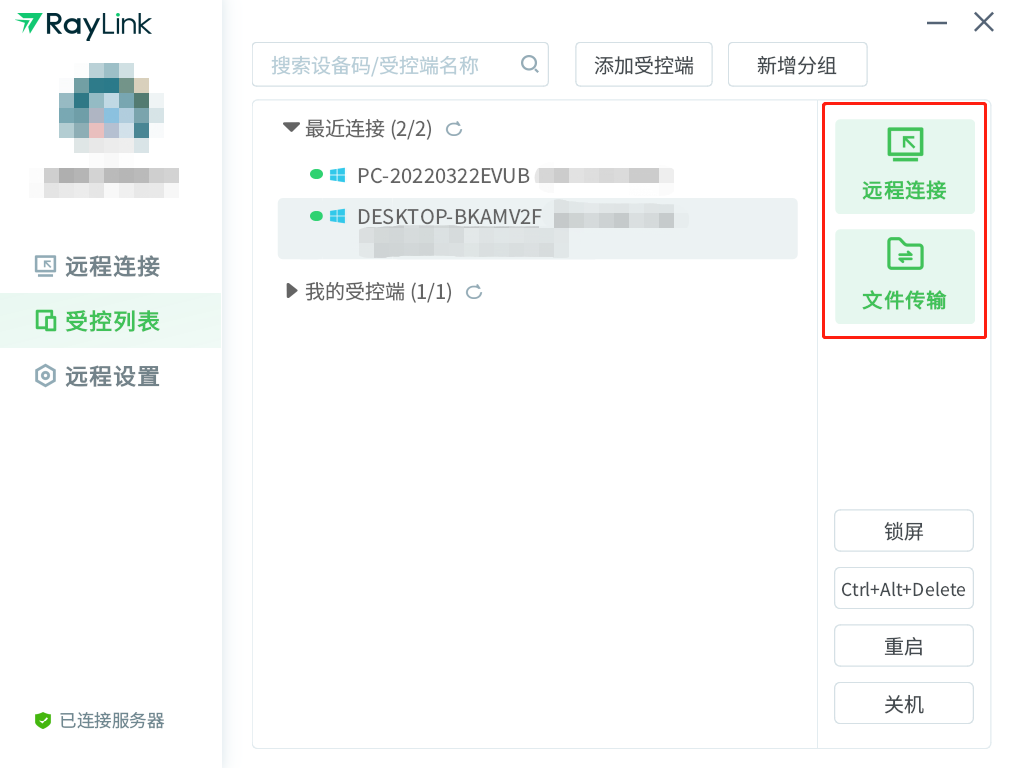Click the RayLink logo
This screenshot has width=1020, height=768.
pyautogui.click(x=84, y=24)
